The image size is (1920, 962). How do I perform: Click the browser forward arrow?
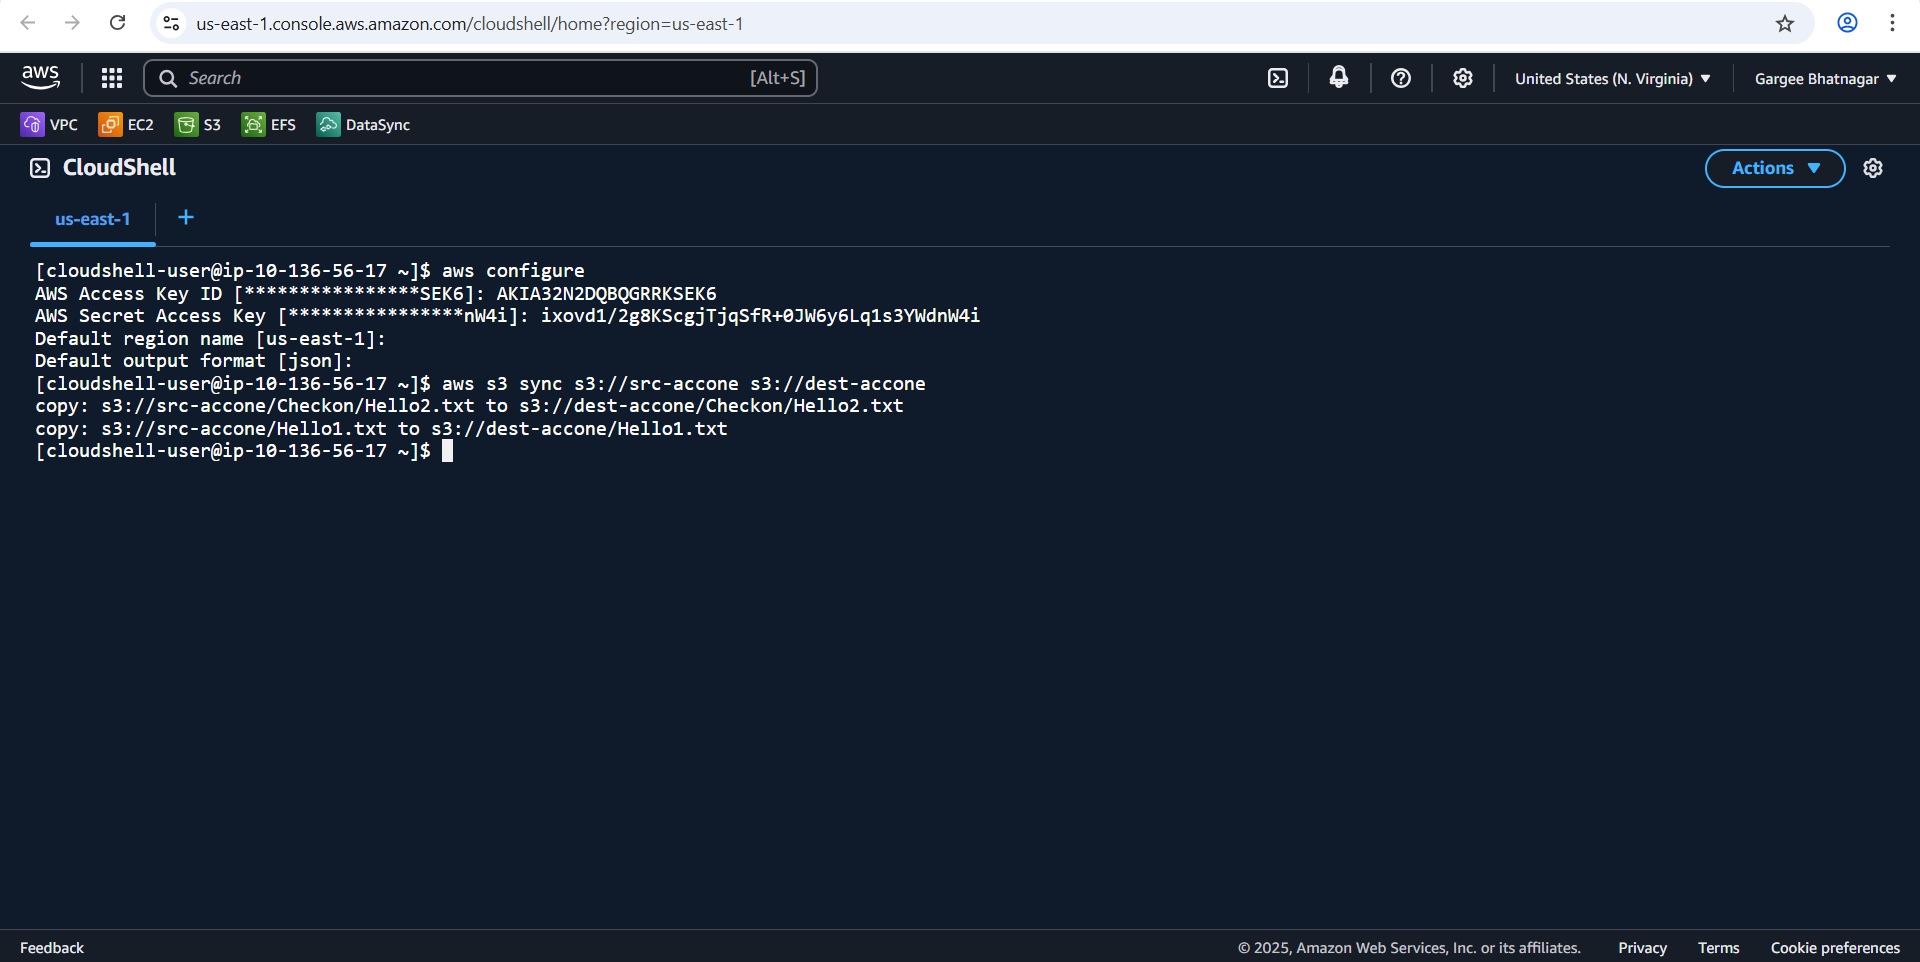tap(72, 23)
